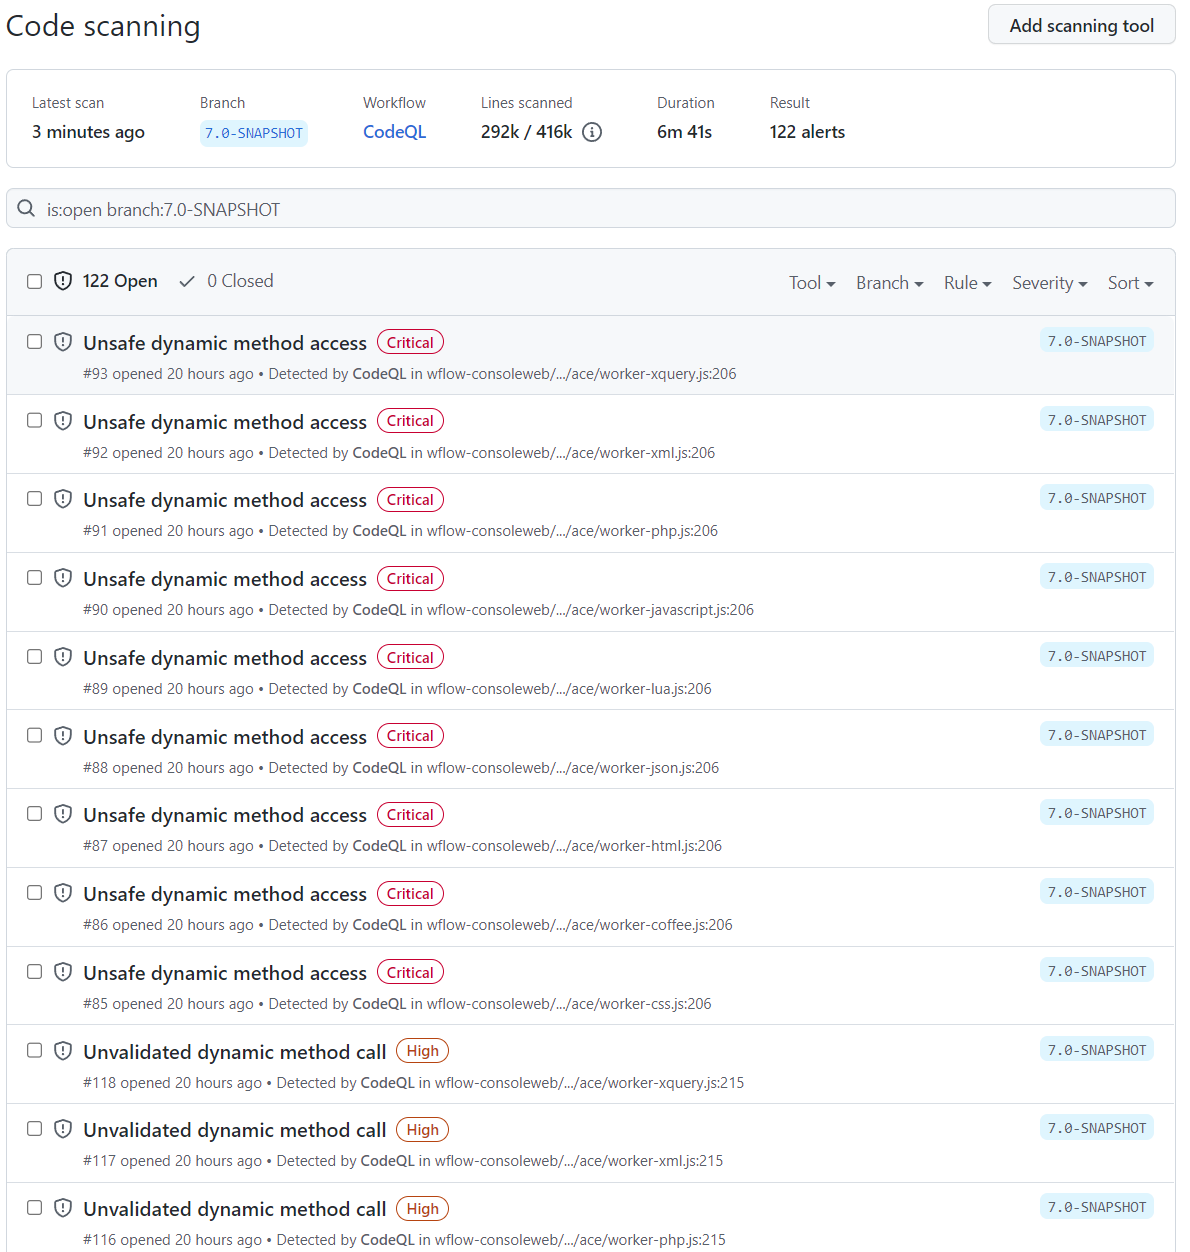Image resolution: width=1190 pixels, height=1252 pixels.
Task: Switch to the 0 Closed view
Action: pyautogui.click(x=240, y=281)
